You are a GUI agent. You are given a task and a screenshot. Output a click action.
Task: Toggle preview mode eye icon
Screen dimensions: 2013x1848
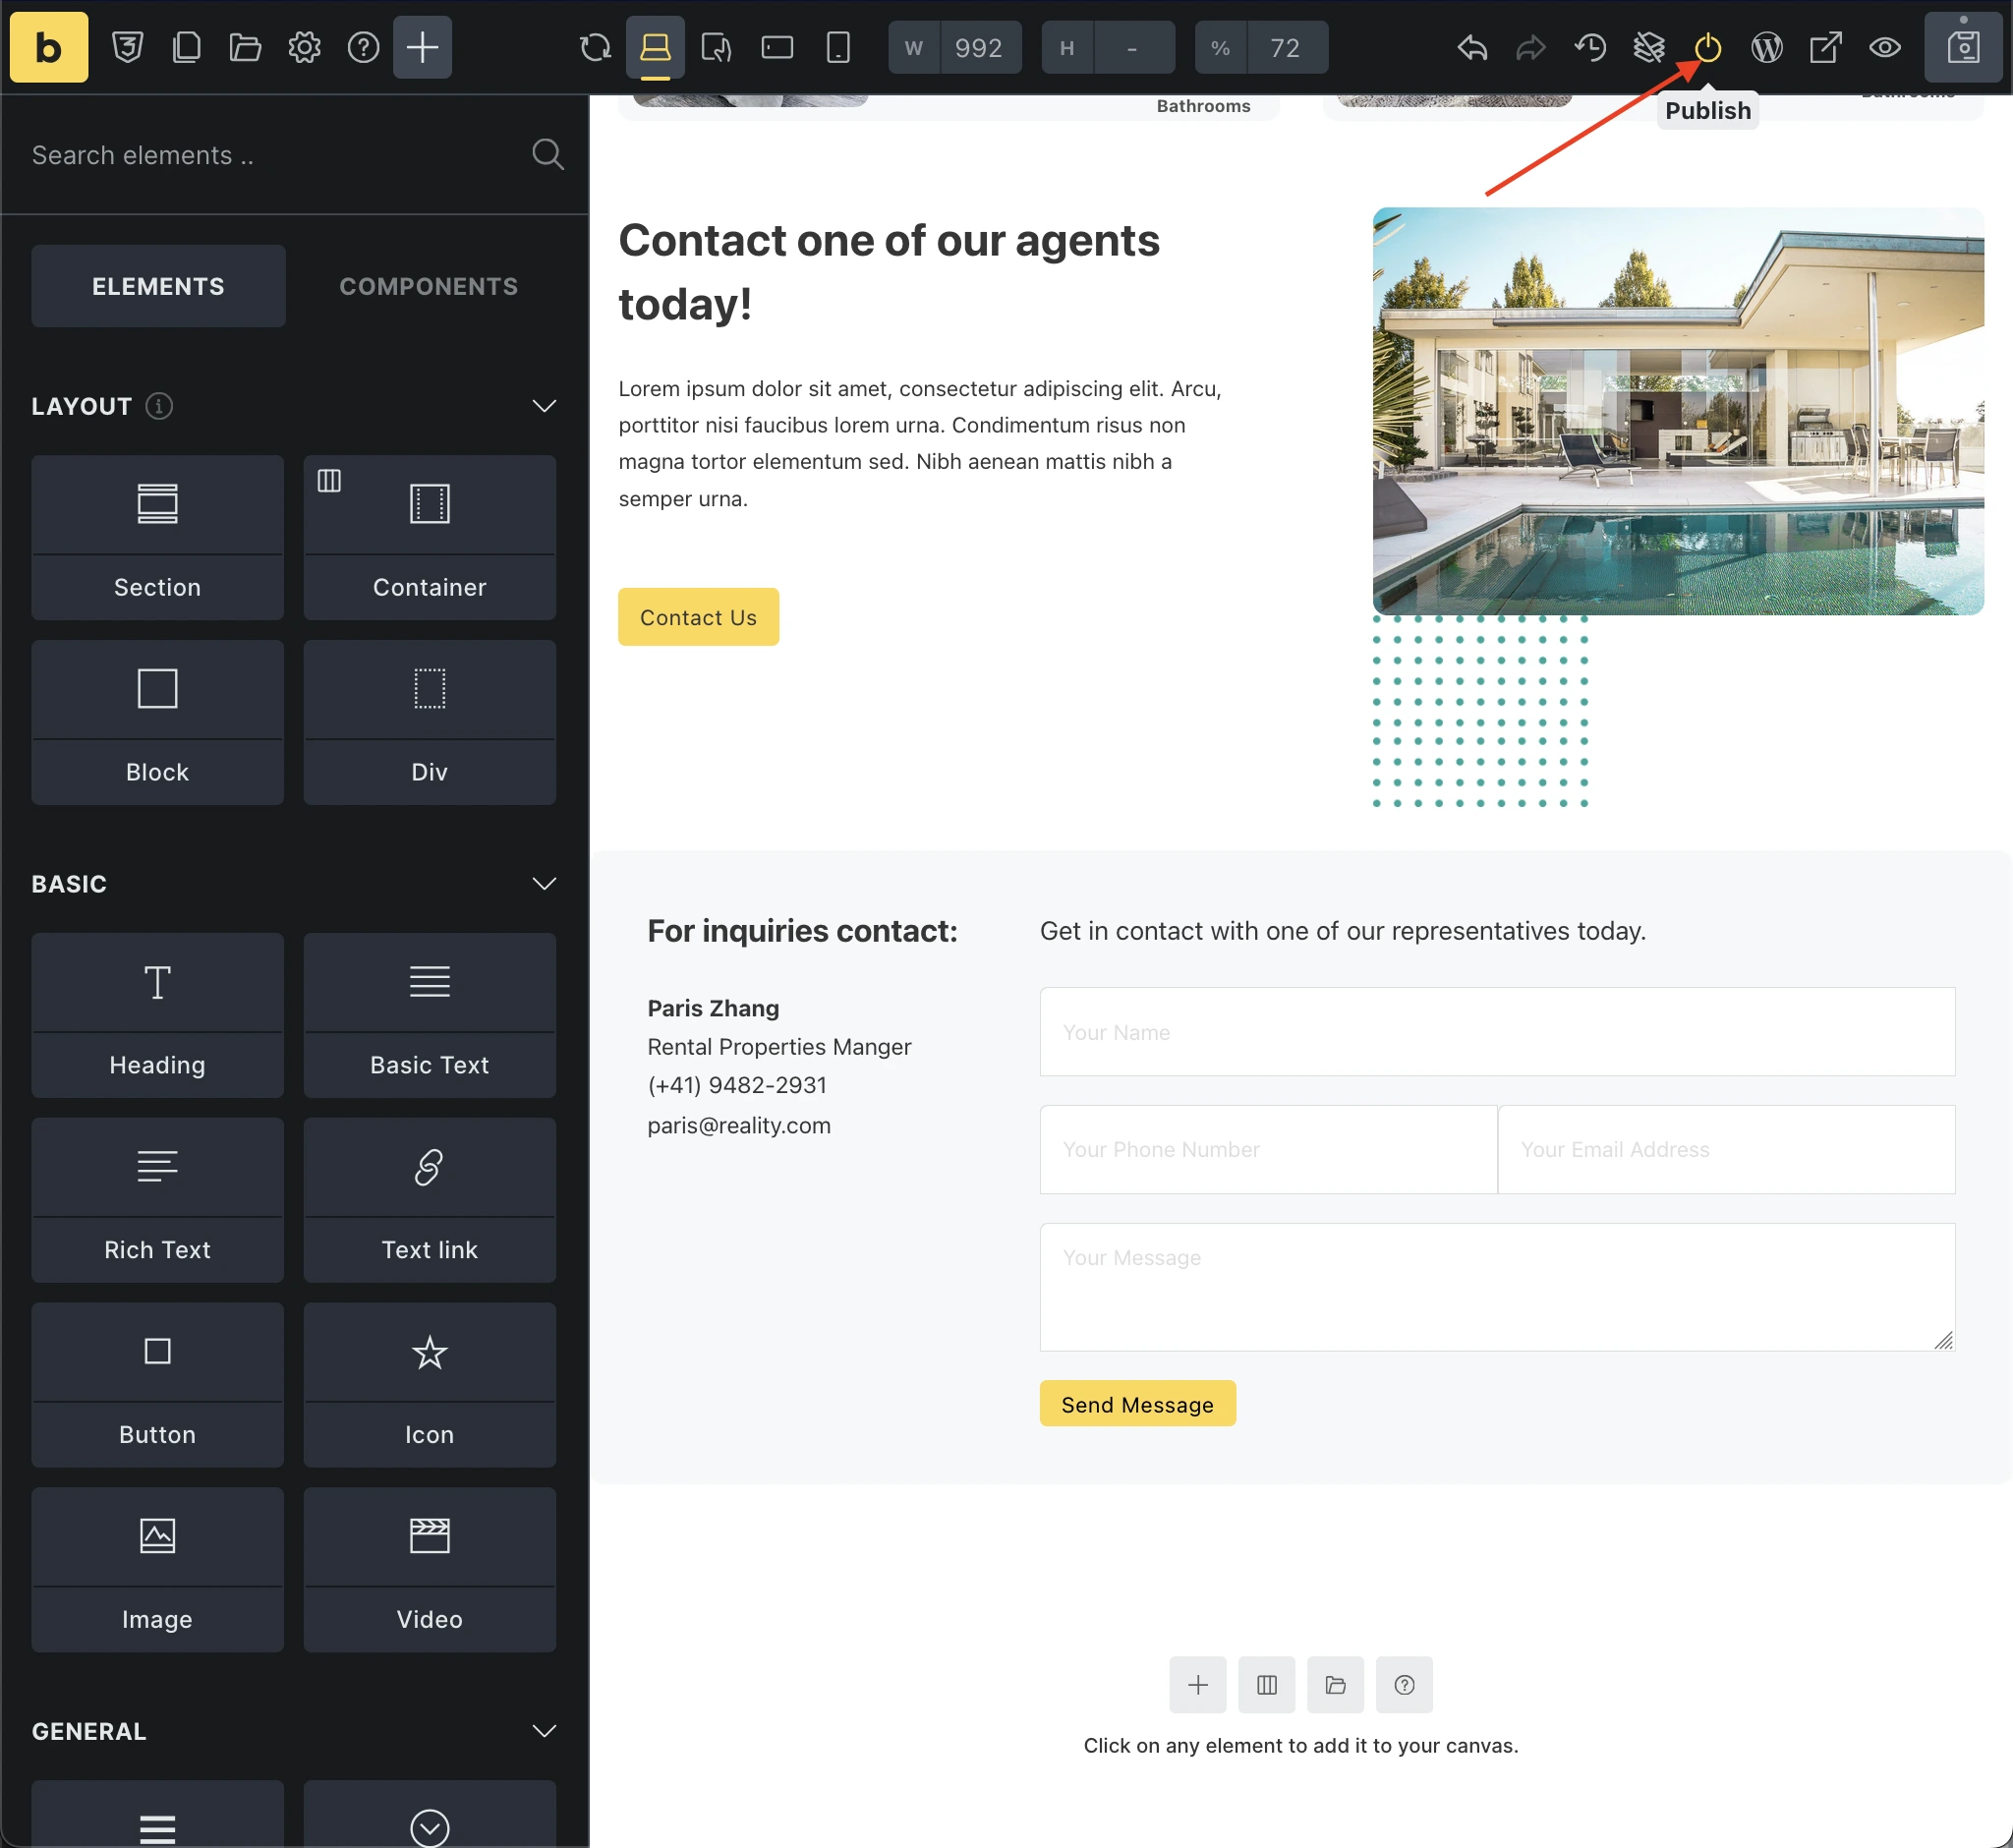[1884, 47]
